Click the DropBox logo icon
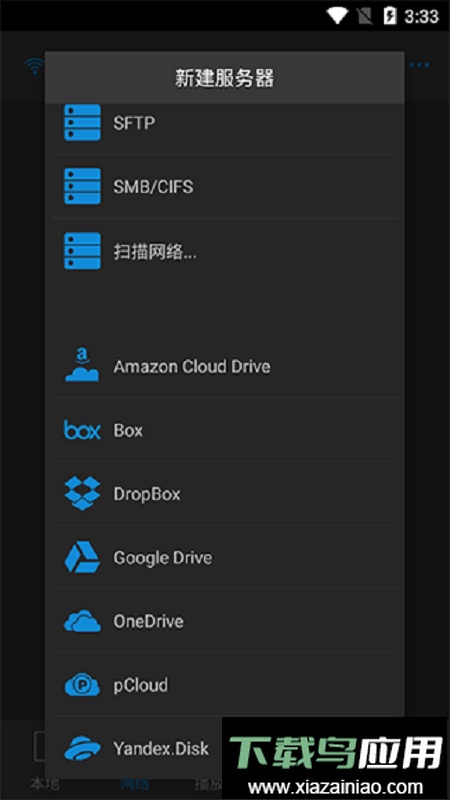Viewport: 450px width, 800px height. (x=82, y=493)
